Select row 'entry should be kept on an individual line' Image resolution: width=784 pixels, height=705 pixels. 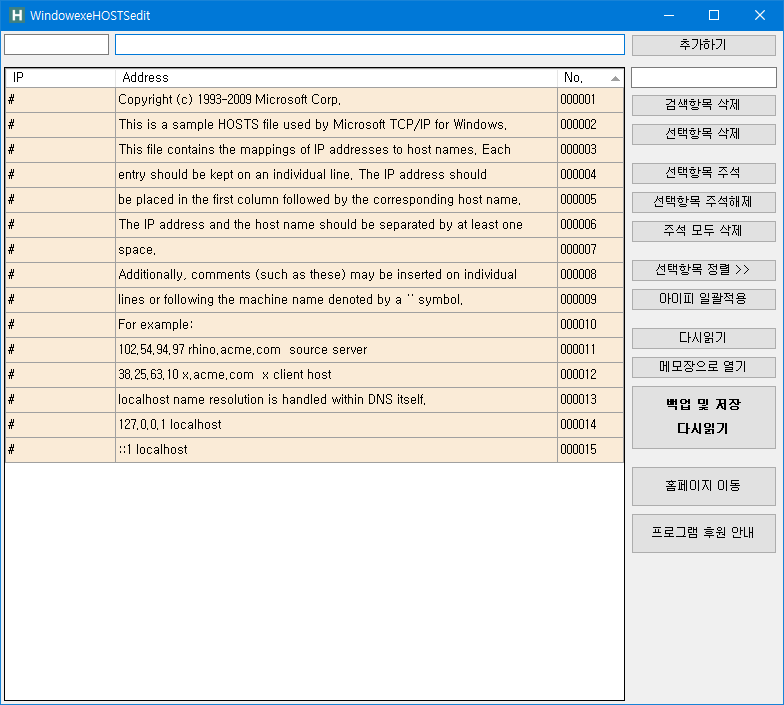(314, 175)
